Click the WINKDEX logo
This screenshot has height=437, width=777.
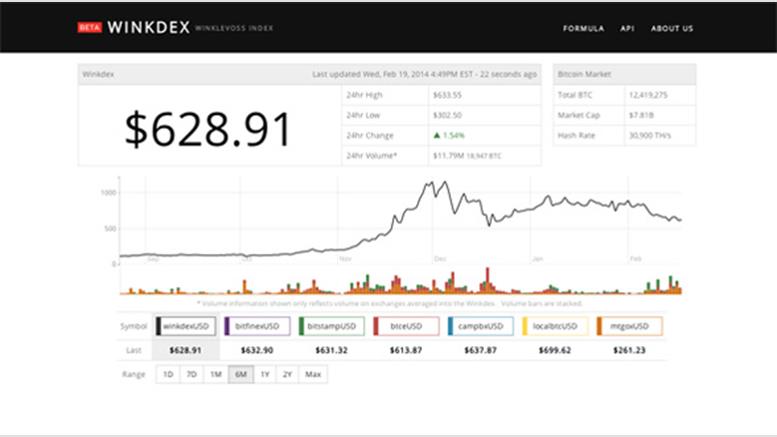pos(148,27)
